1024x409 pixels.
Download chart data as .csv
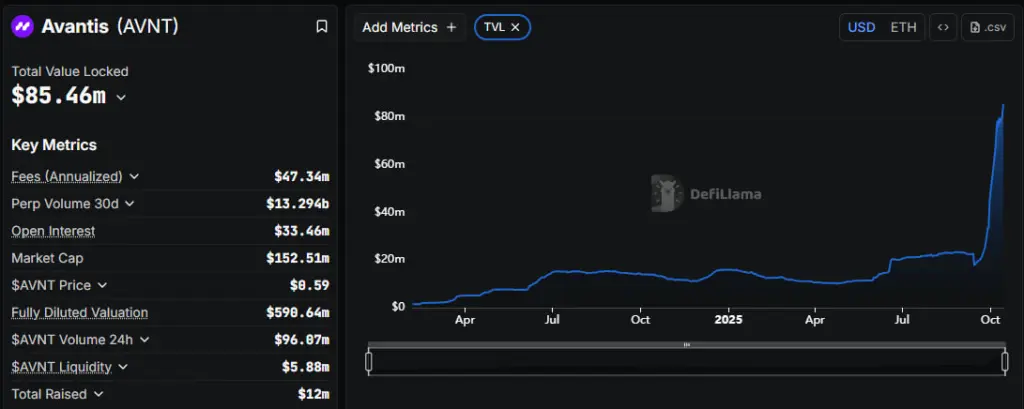point(987,27)
